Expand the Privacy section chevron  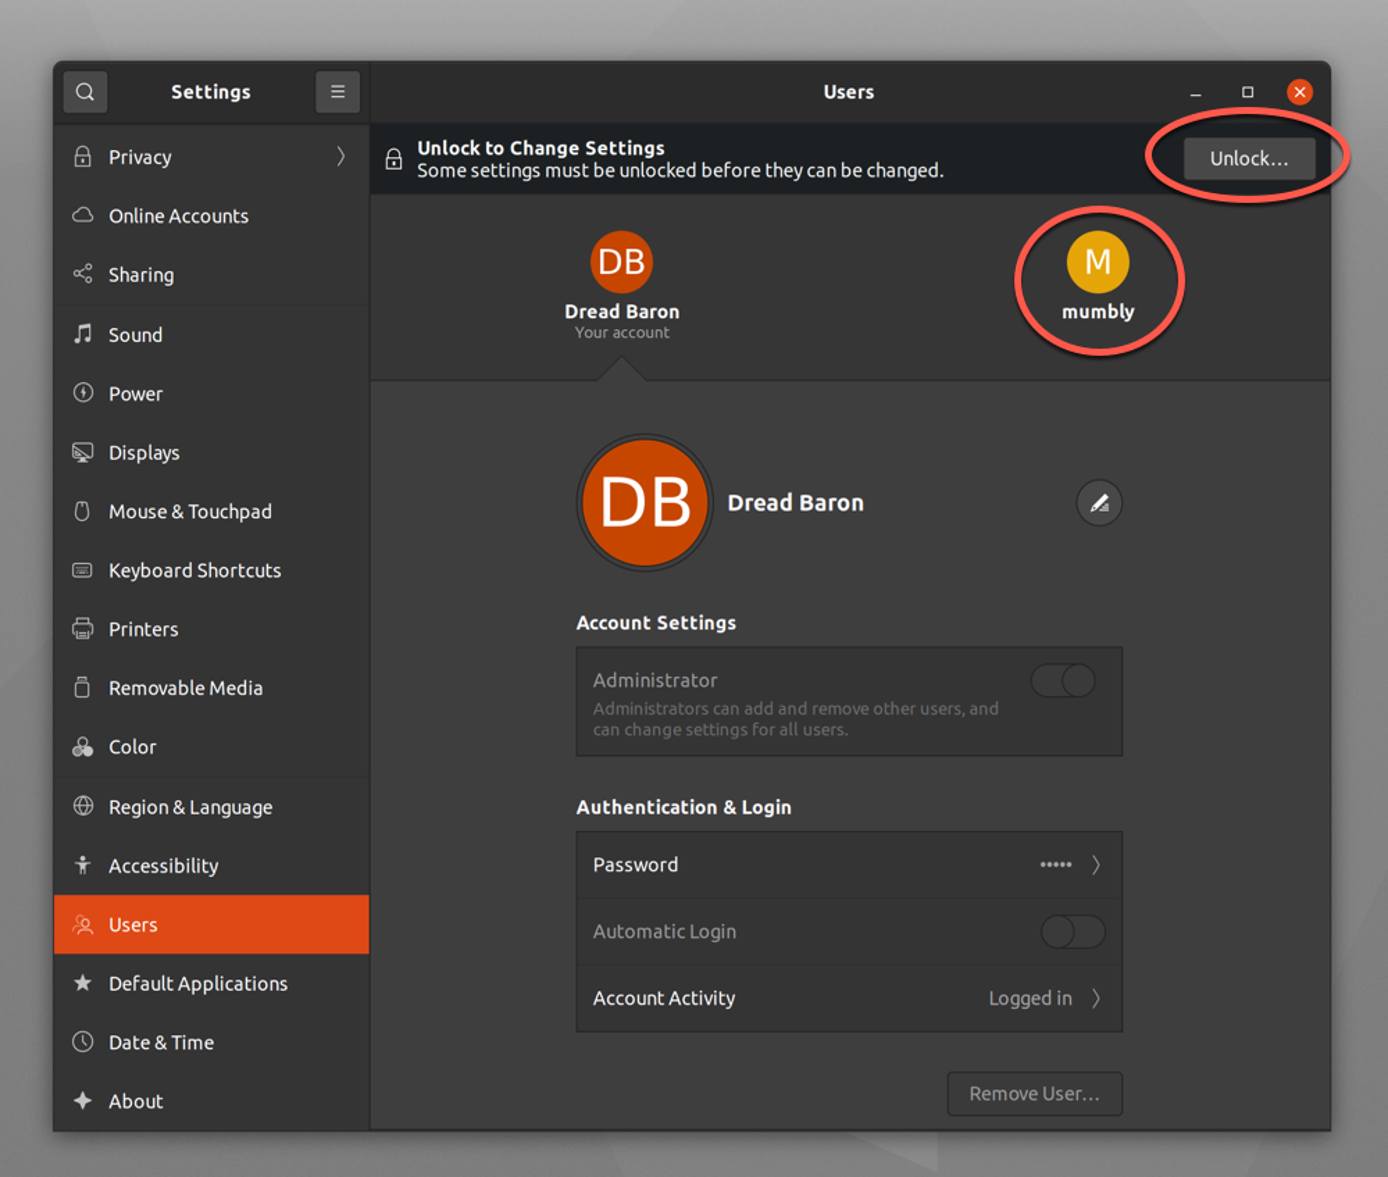(x=339, y=157)
